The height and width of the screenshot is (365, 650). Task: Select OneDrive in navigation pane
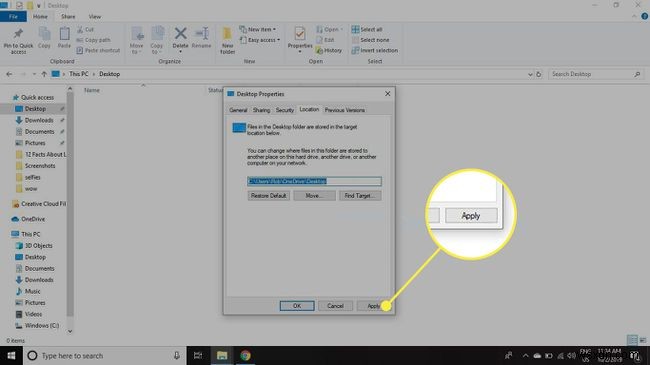coord(33,219)
